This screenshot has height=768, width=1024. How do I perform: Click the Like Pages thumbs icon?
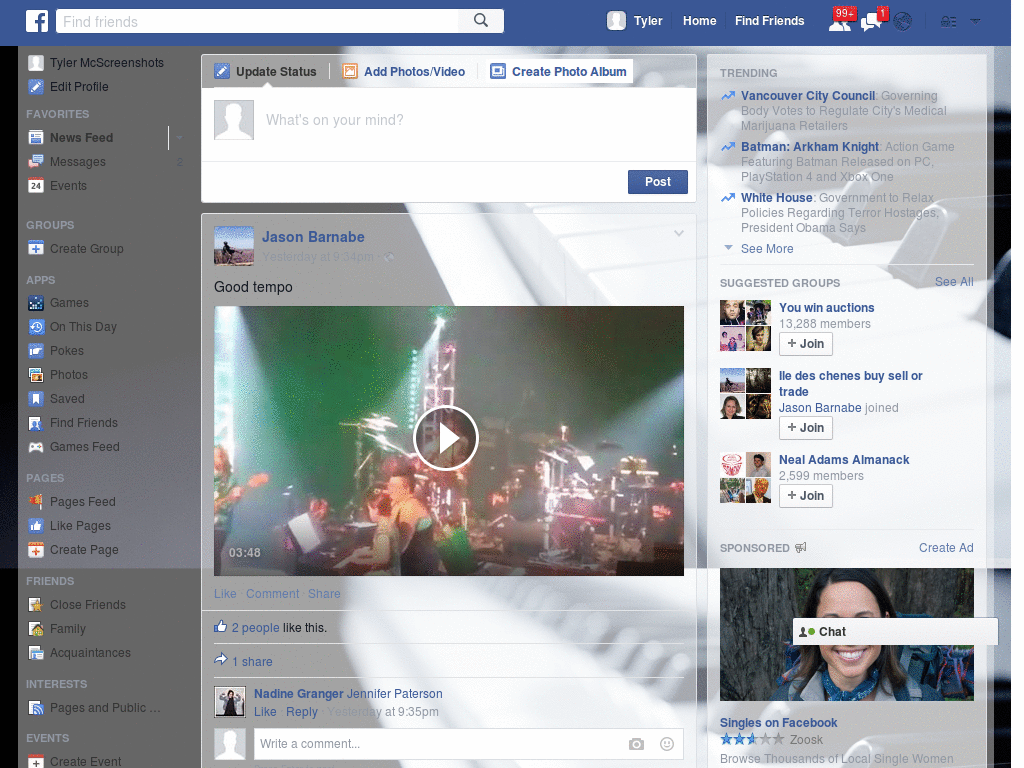[36, 526]
